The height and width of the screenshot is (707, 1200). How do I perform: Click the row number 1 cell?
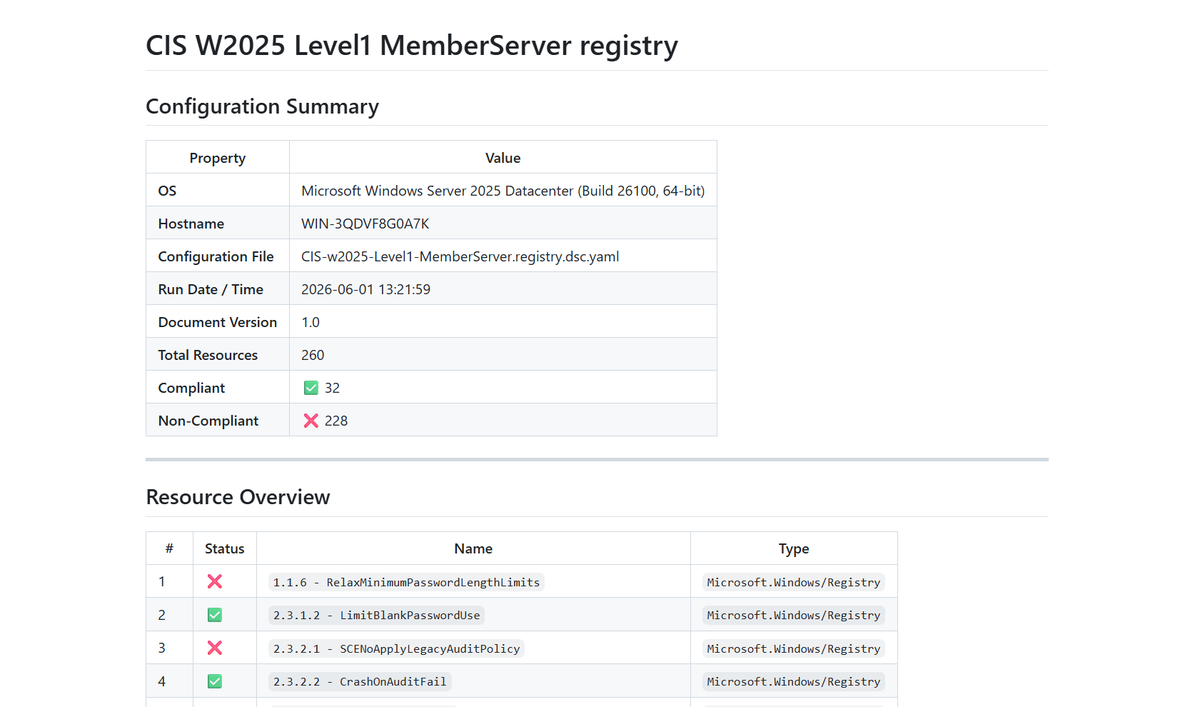pyautogui.click(x=170, y=581)
